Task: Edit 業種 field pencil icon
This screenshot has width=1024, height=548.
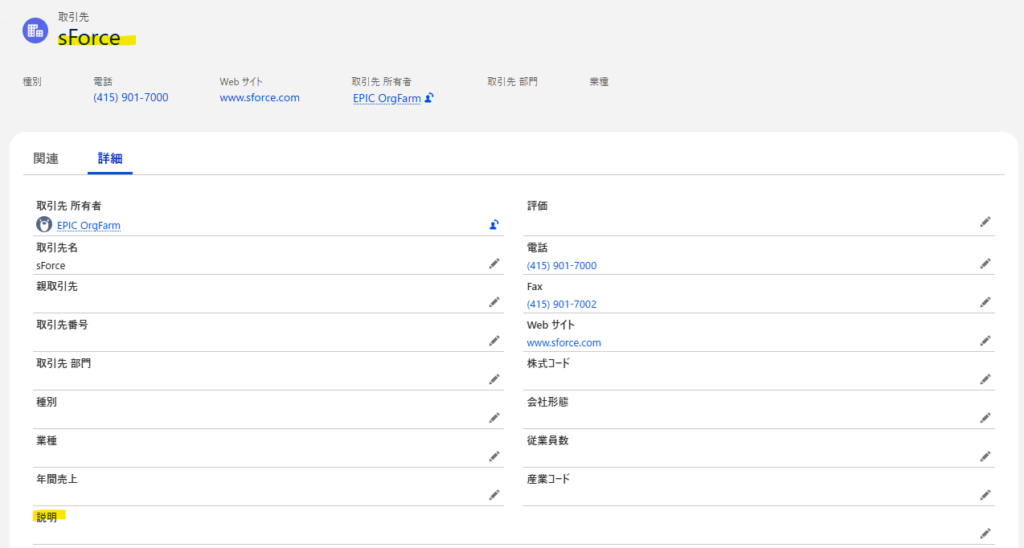Action: click(x=494, y=457)
